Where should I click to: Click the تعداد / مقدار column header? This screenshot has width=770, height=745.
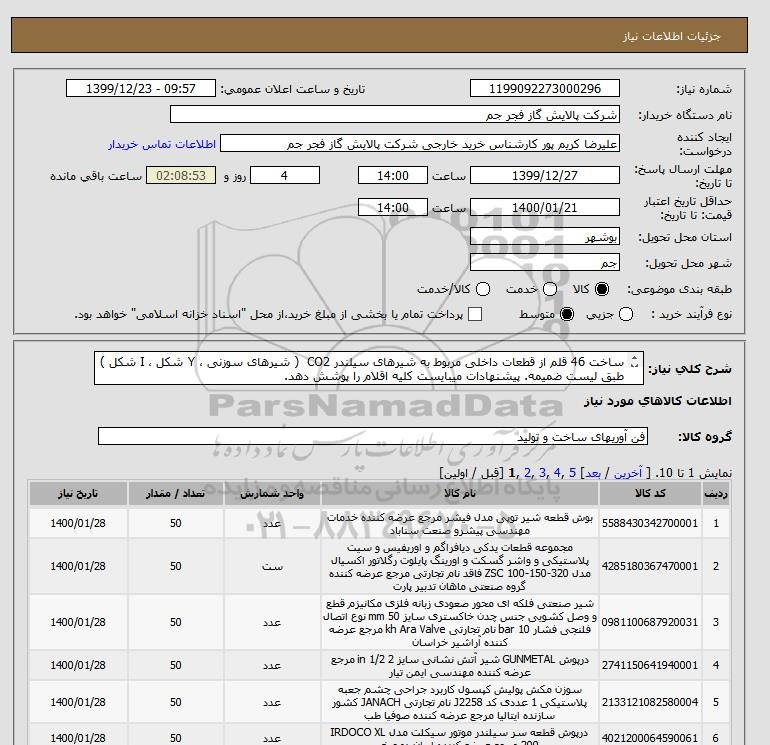tap(175, 494)
